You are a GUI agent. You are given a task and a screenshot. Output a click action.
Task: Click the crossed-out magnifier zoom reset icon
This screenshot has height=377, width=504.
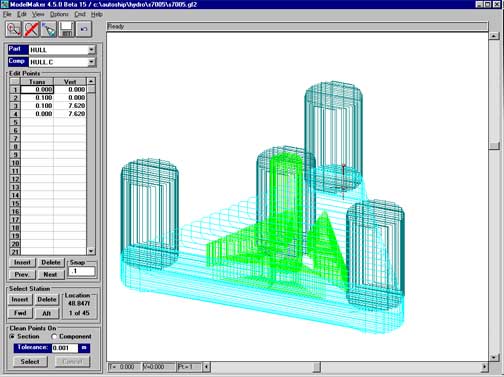pyautogui.click(x=31, y=29)
